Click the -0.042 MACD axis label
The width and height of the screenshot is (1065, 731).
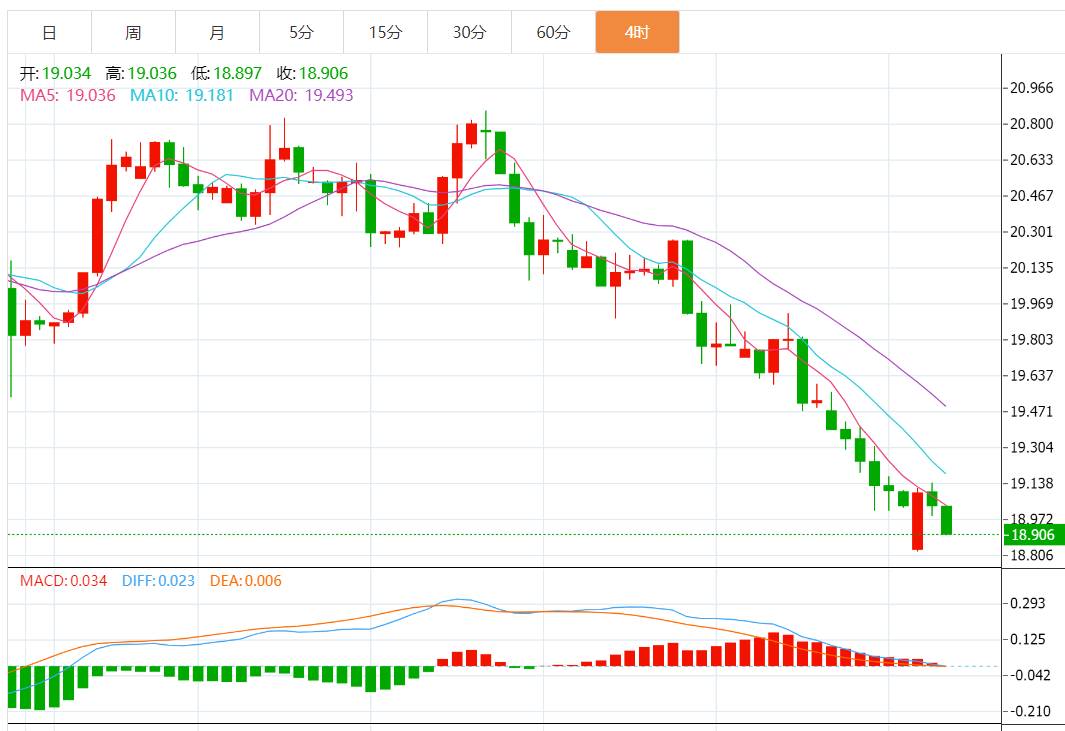(1028, 675)
